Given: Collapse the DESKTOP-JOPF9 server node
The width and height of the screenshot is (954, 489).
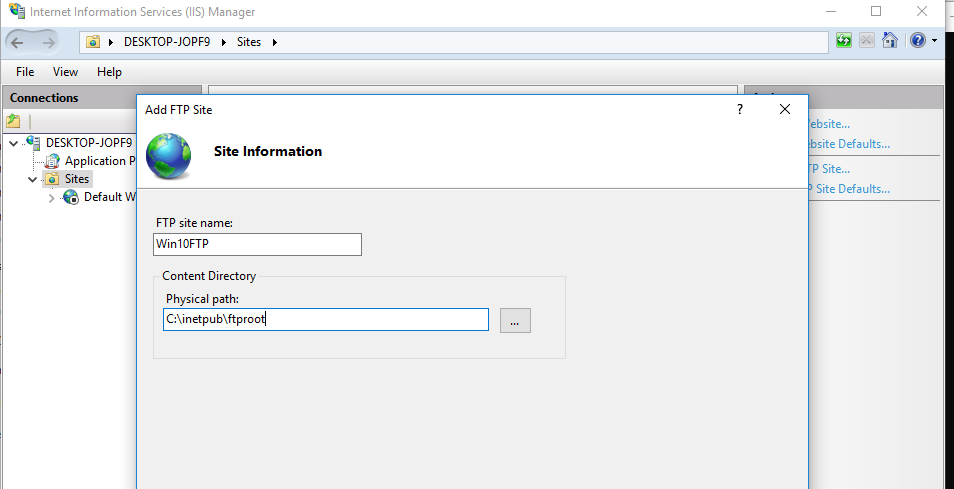Looking at the screenshot, I should (x=12, y=143).
